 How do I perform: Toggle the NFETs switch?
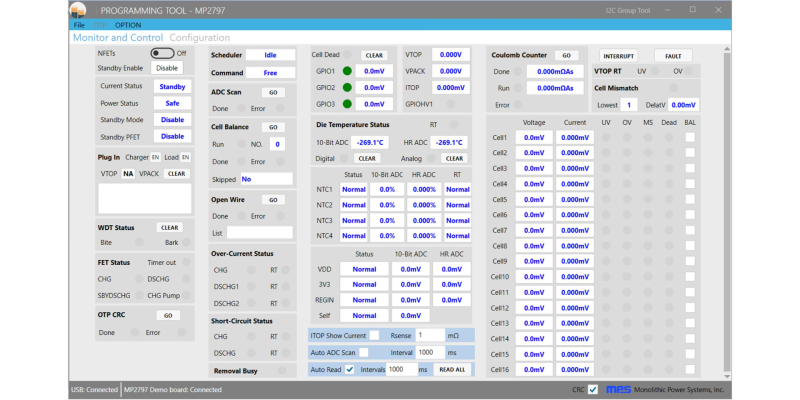pyautogui.click(x=162, y=53)
